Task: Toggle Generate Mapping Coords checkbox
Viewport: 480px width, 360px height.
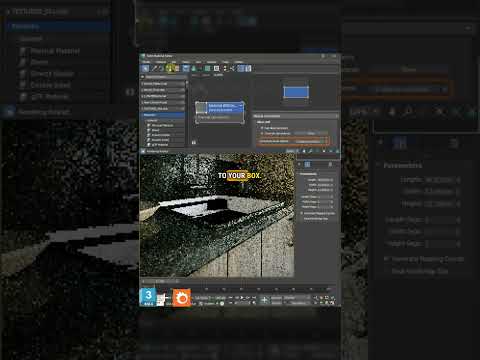Action: tap(301, 213)
